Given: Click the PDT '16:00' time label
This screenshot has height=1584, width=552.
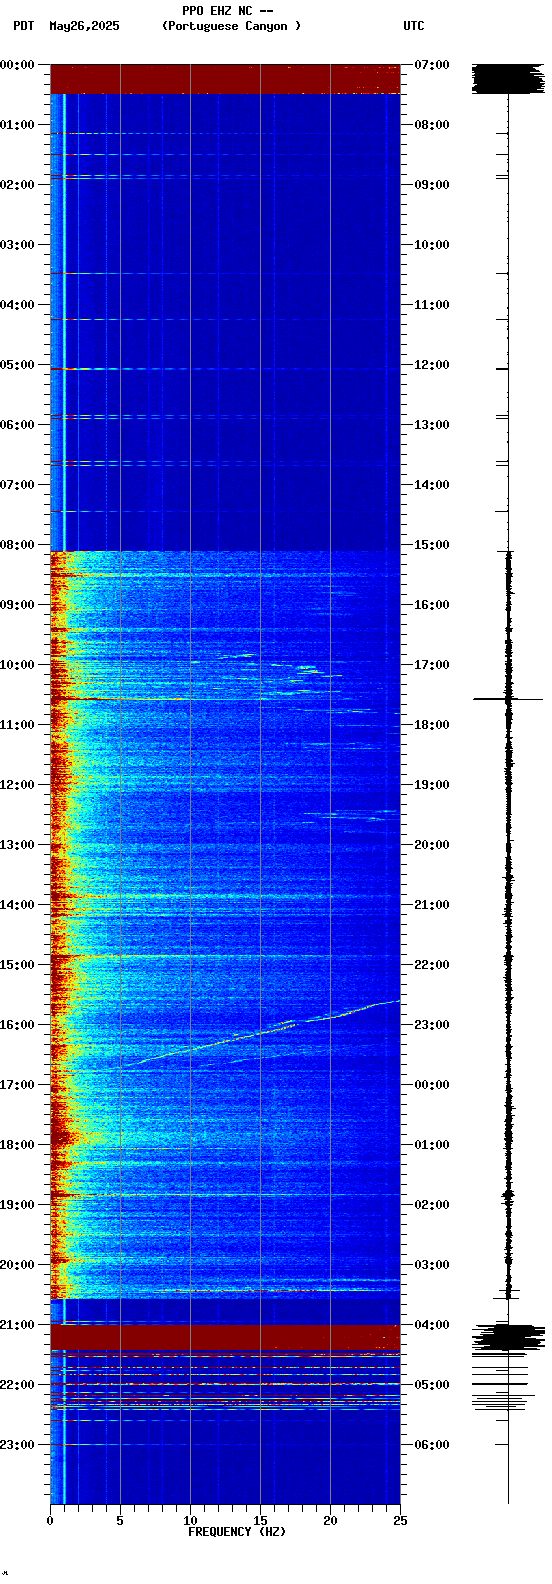Looking at the screenshot, I should (17, 1025).
